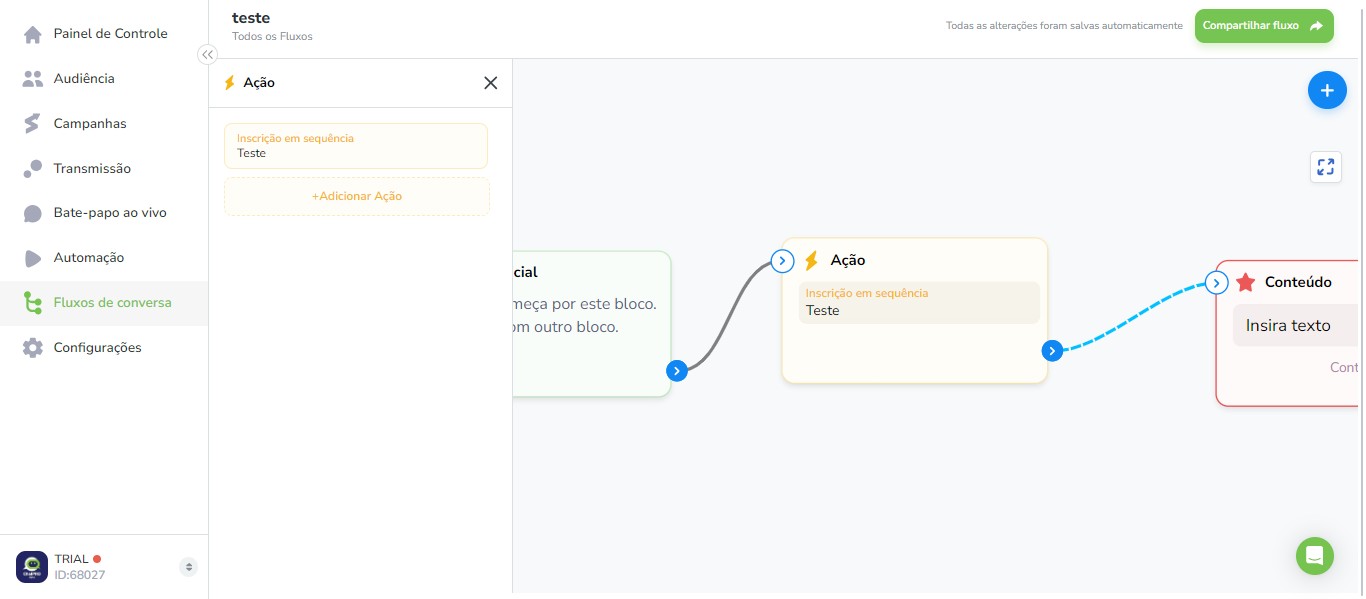Click the Audiência people icon

pyautogui.click(x=33, y=79)
